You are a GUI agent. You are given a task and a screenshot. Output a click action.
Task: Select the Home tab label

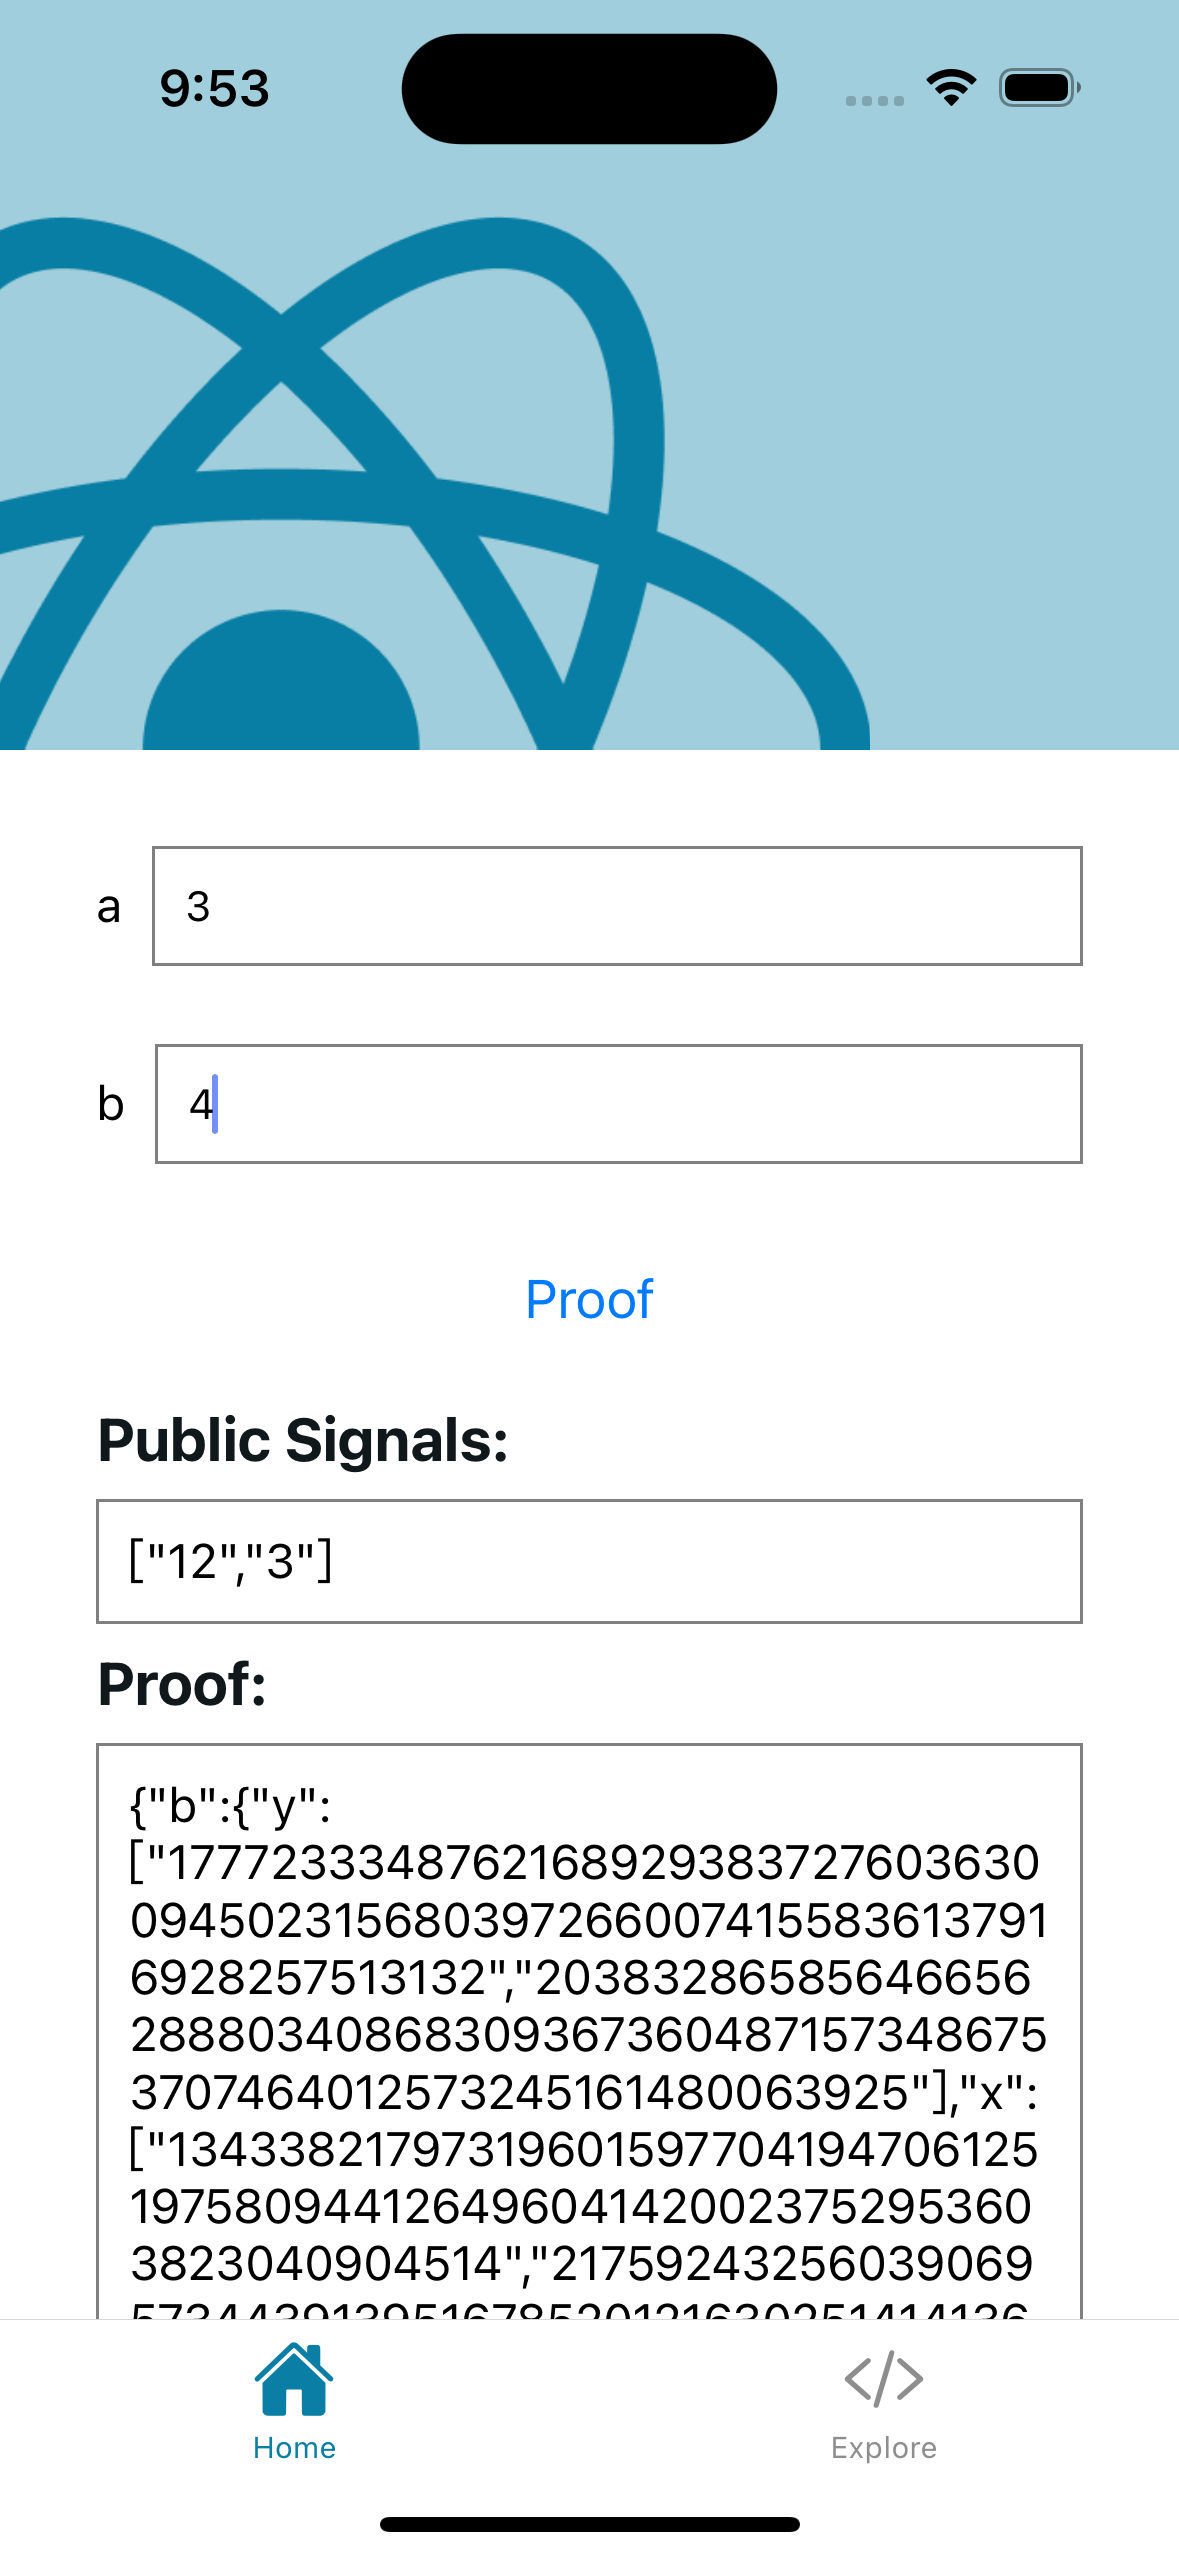click(x=294, y=2447)
